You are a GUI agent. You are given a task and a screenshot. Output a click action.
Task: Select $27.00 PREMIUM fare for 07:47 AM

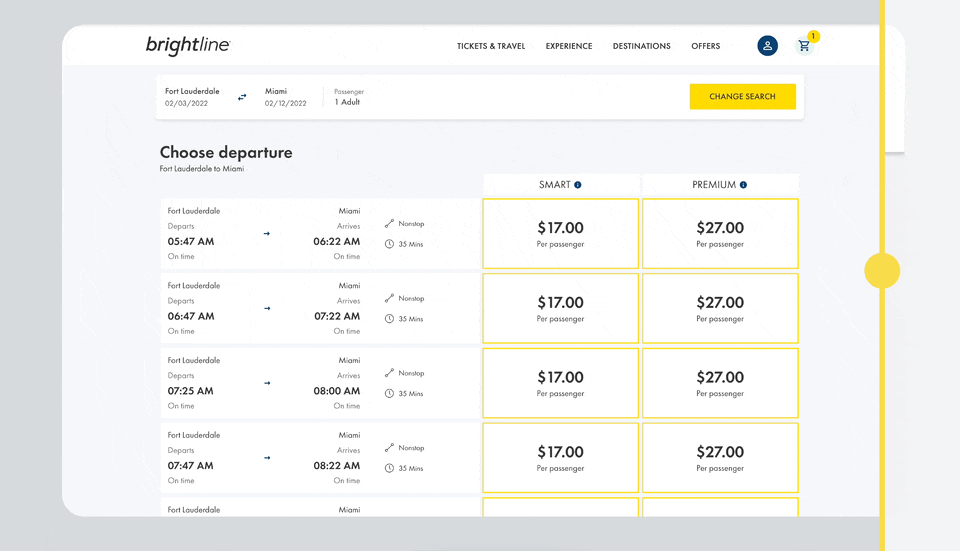[720, 458]
